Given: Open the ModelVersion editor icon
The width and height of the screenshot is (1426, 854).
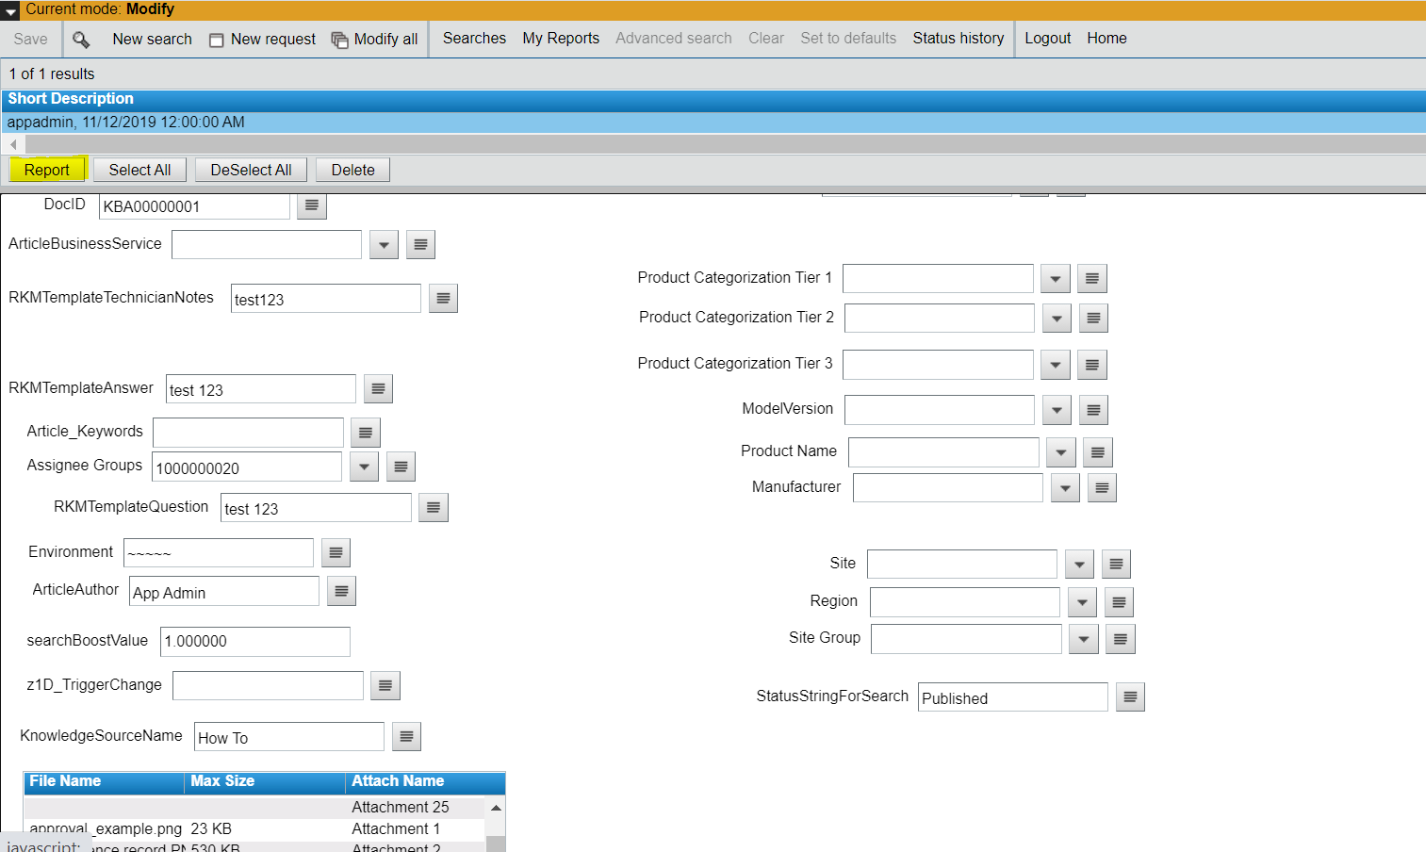Looking at the screenshot, I should tap(1094, 409).
